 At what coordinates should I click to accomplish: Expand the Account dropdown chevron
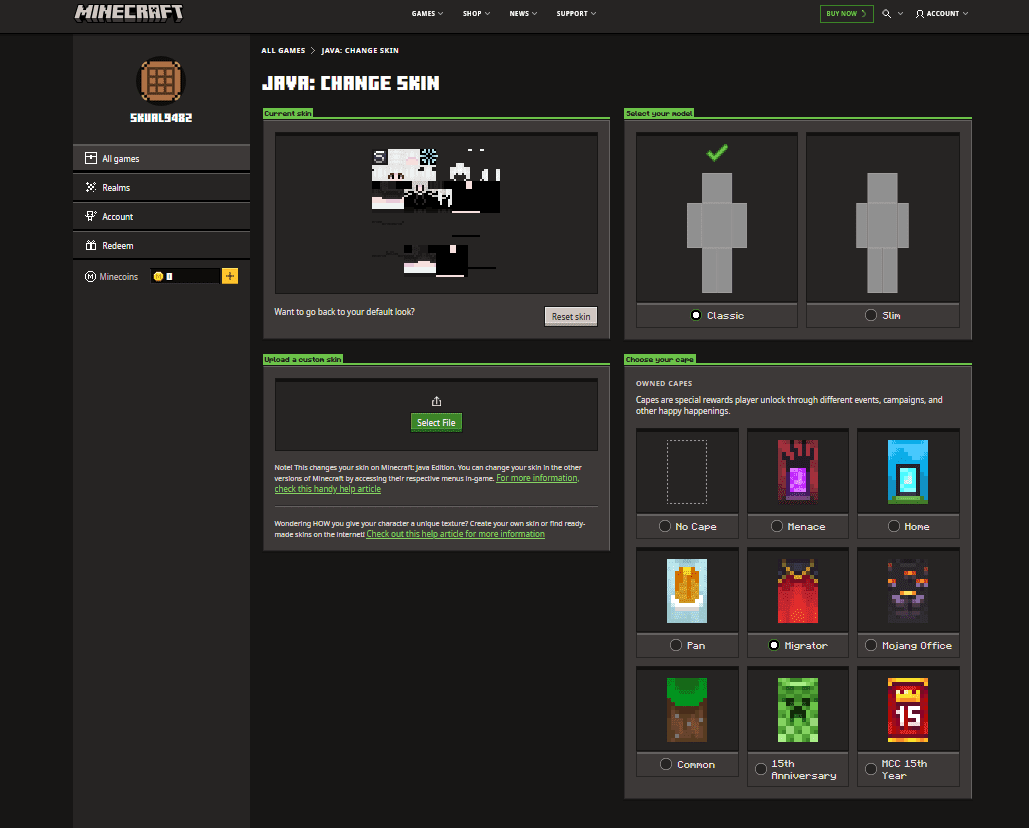(x=966, y=14)
